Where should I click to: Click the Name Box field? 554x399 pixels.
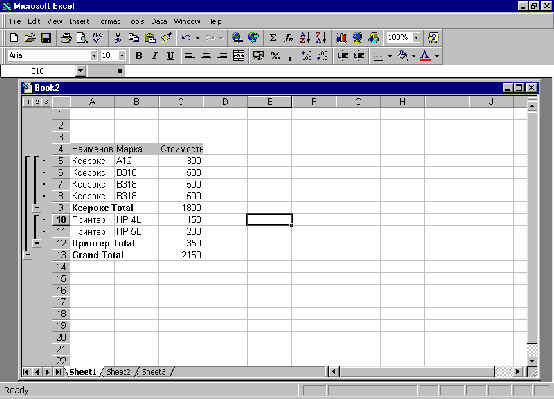pos(38,71)
